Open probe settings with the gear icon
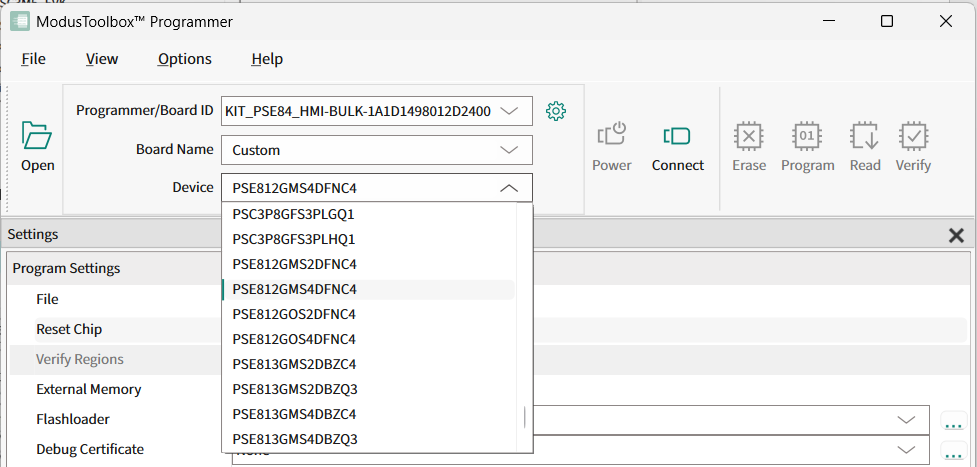 (x=555, y=112)
